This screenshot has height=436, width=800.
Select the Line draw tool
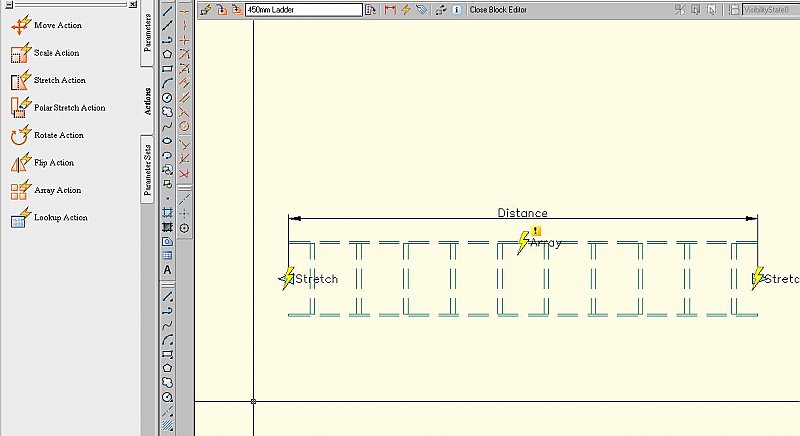[167, 11]
